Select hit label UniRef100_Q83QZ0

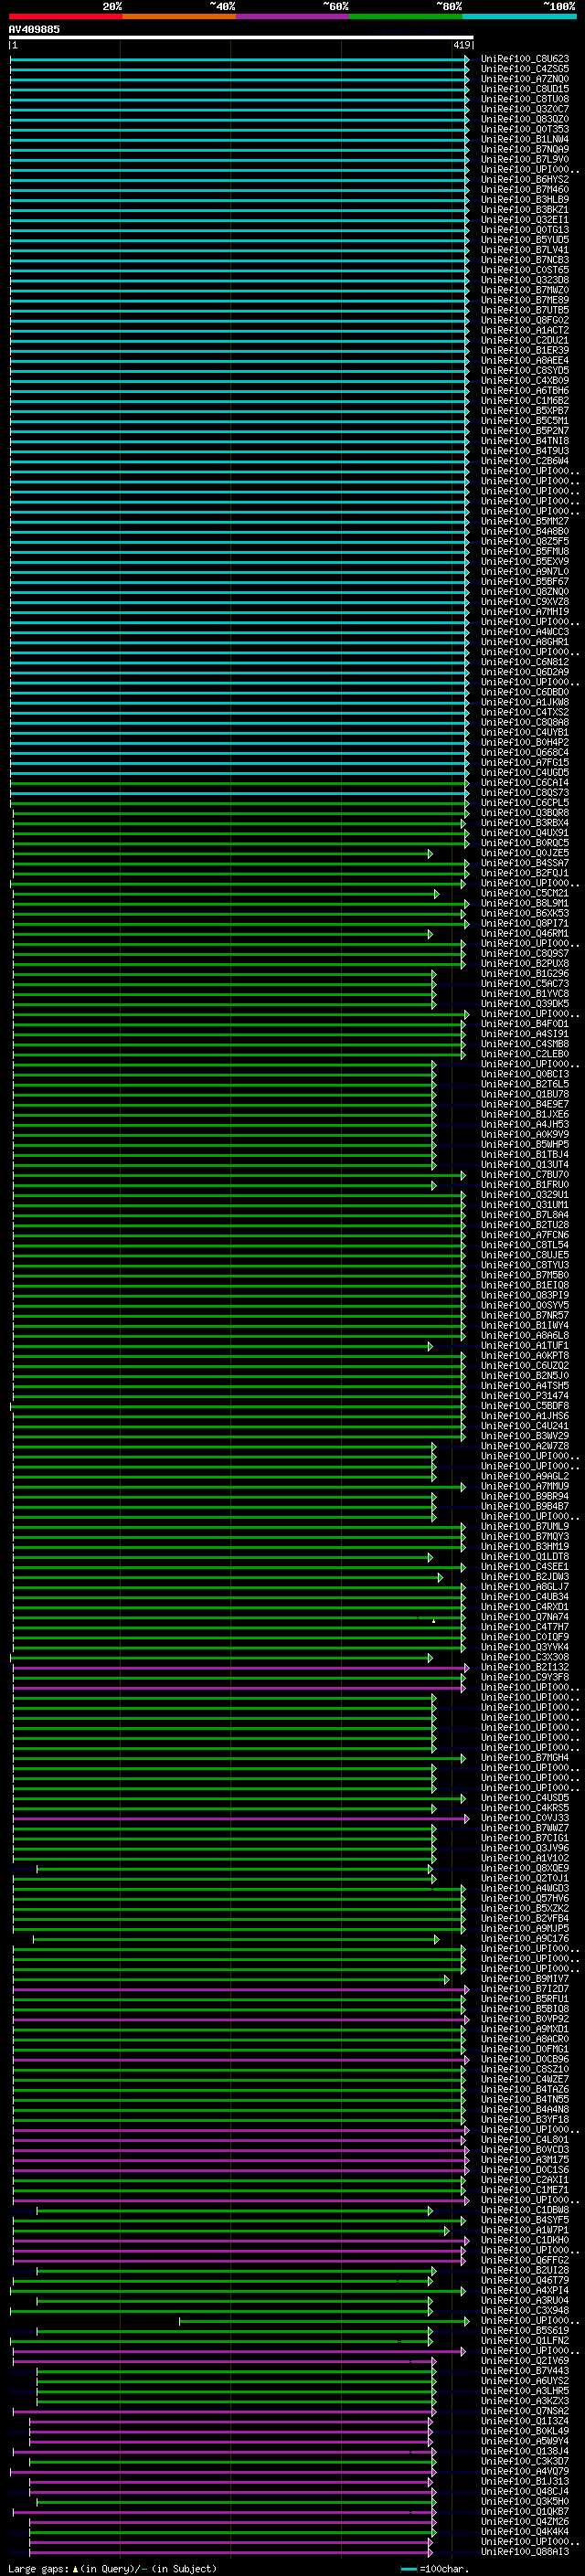pyautogui.click(x=525, y=119)
